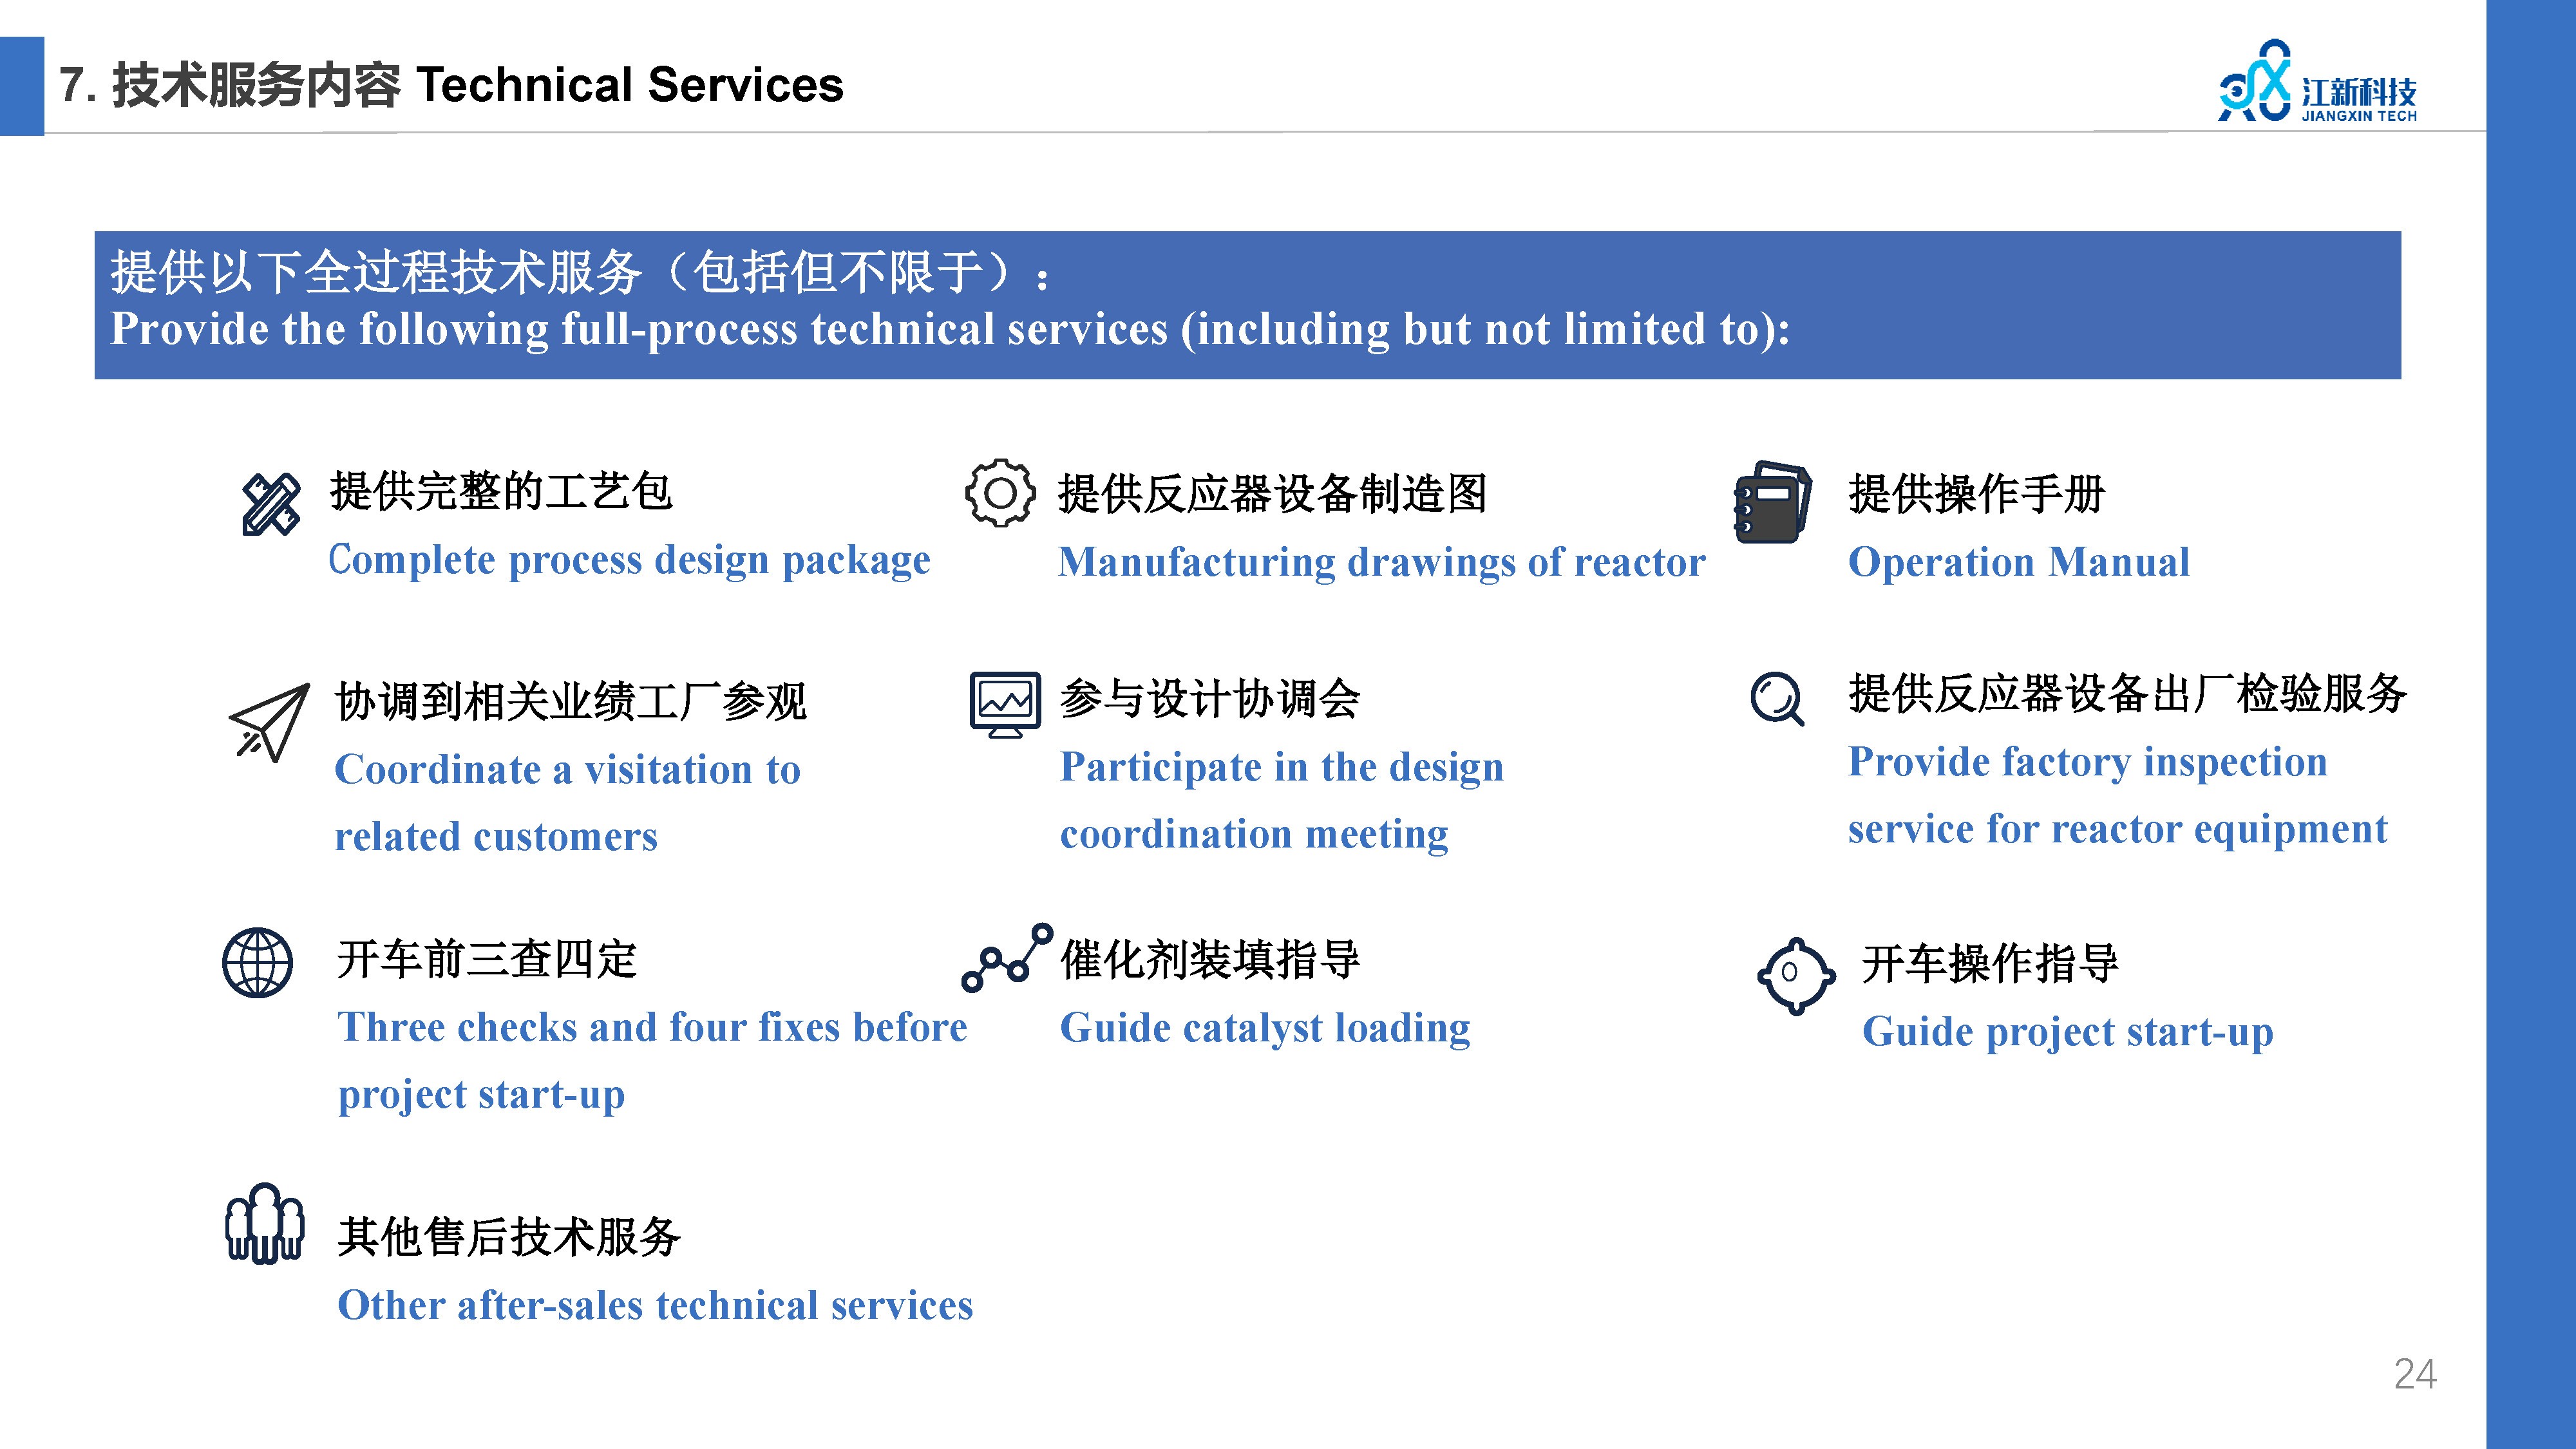
Task: Click 'Guide catalyst loading' text
Action: [1265, 1029]
